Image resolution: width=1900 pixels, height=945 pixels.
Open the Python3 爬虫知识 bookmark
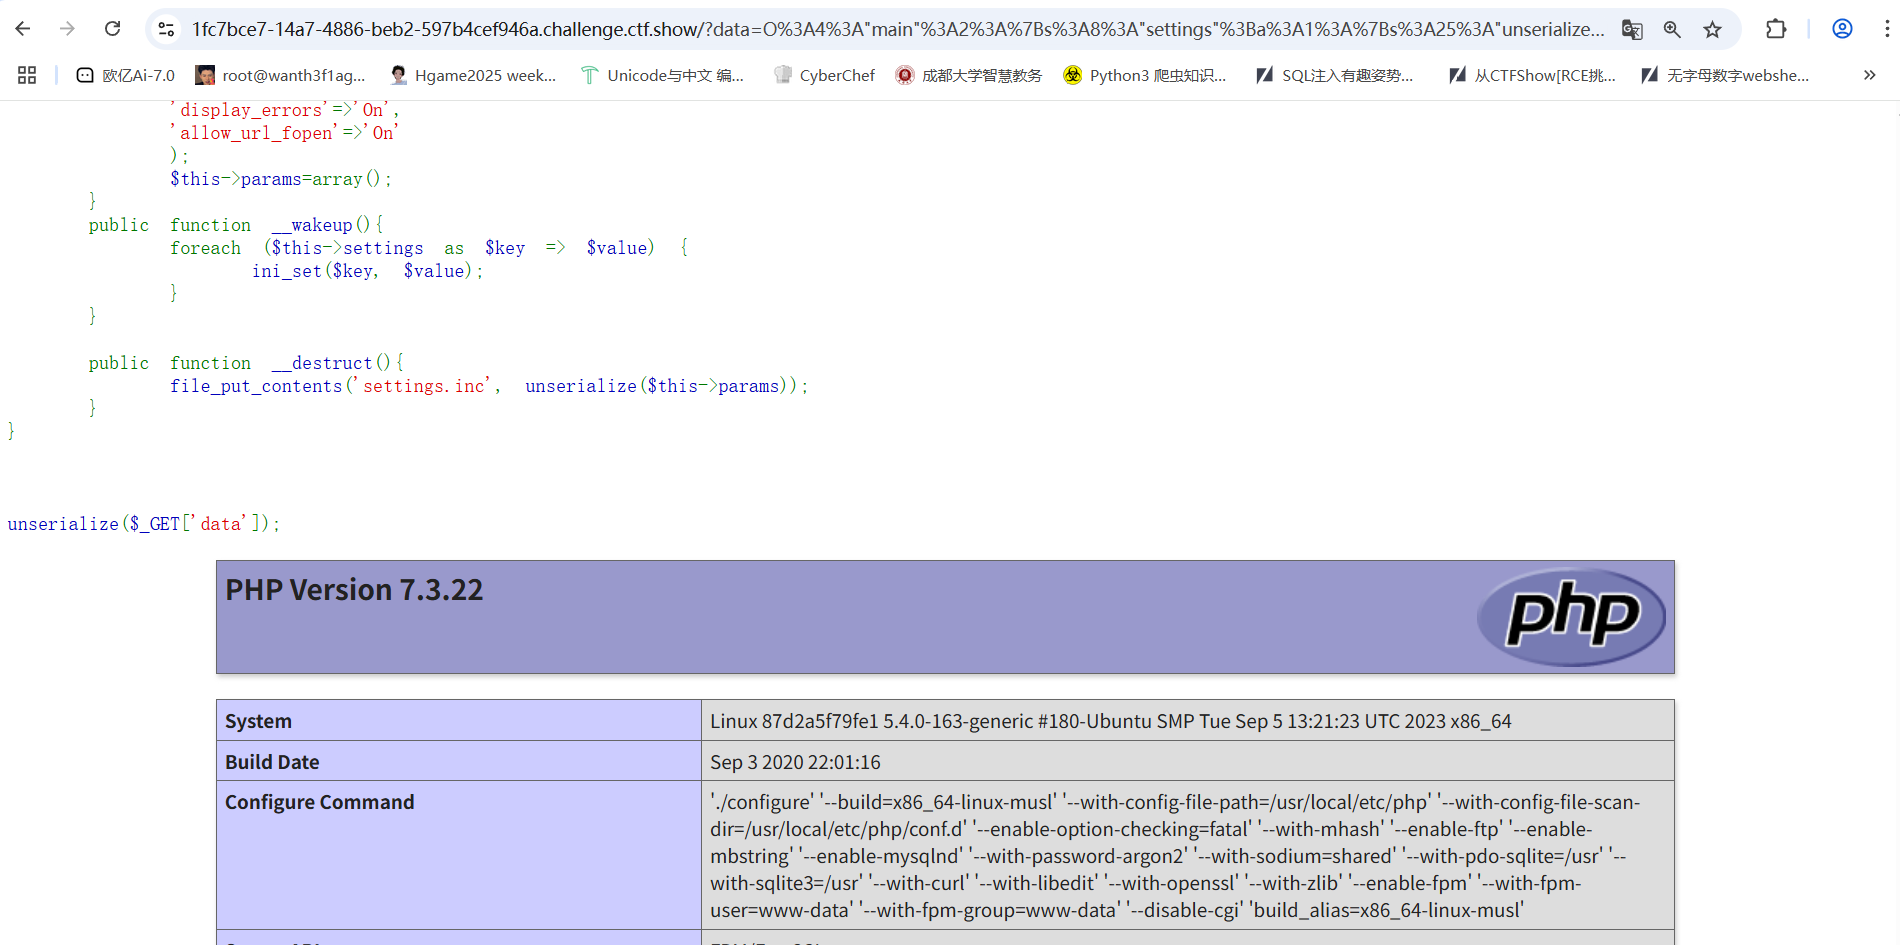[x=1145, y=75]
